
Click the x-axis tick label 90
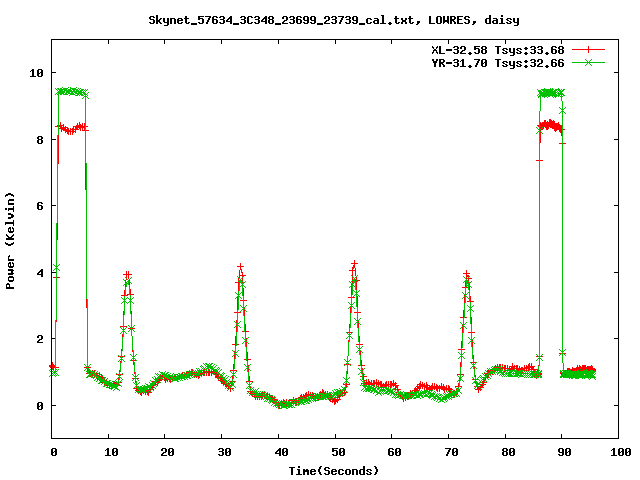(x=564, y=452)
